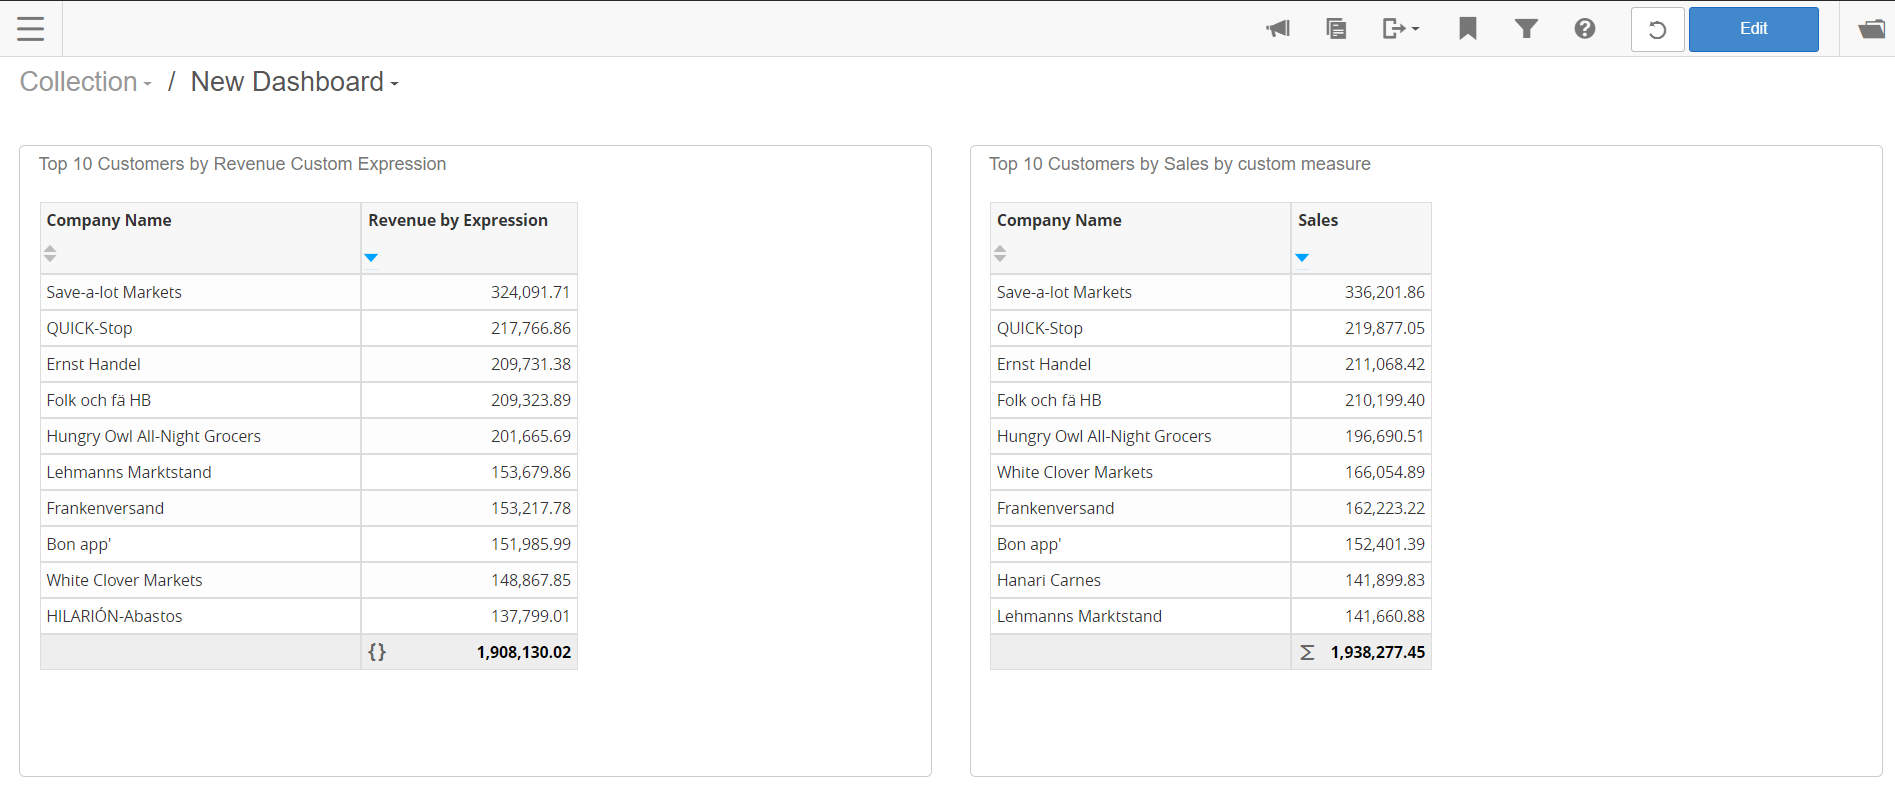This screenshot has height=793, width=1895.
Task: Open the help question mark icon
Action: click(1585, 29)
